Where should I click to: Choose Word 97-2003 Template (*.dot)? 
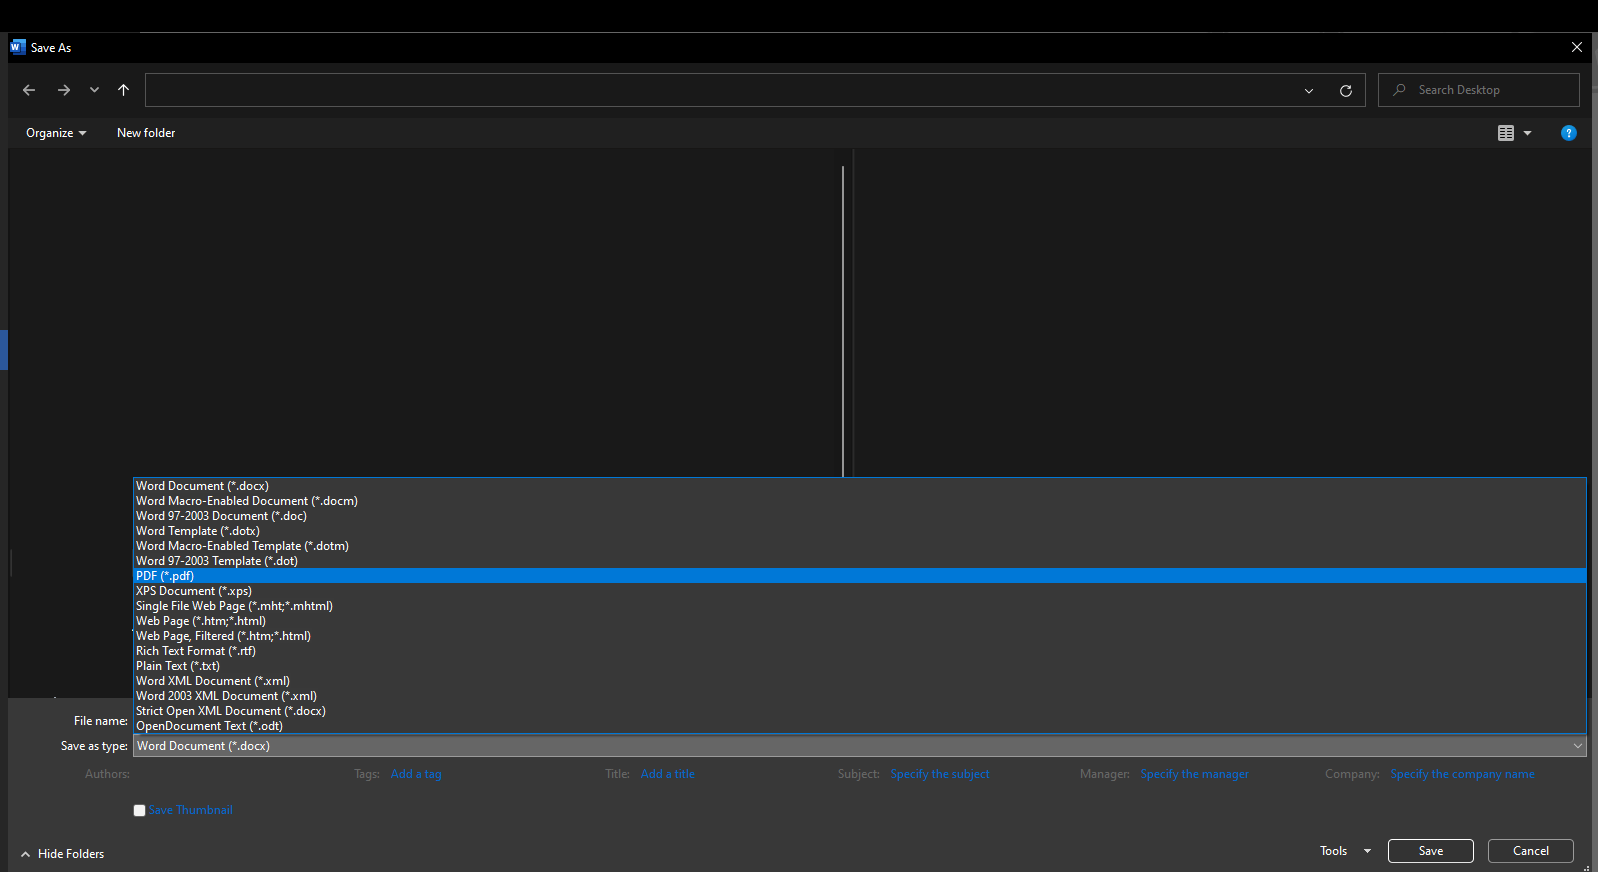860,561
